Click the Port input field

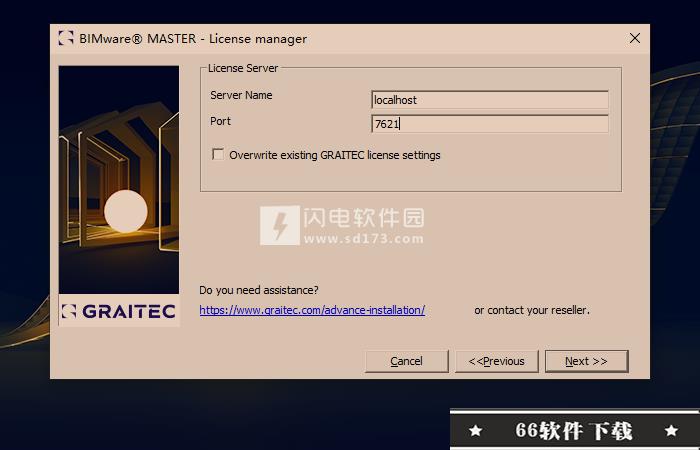click(490, 124)
